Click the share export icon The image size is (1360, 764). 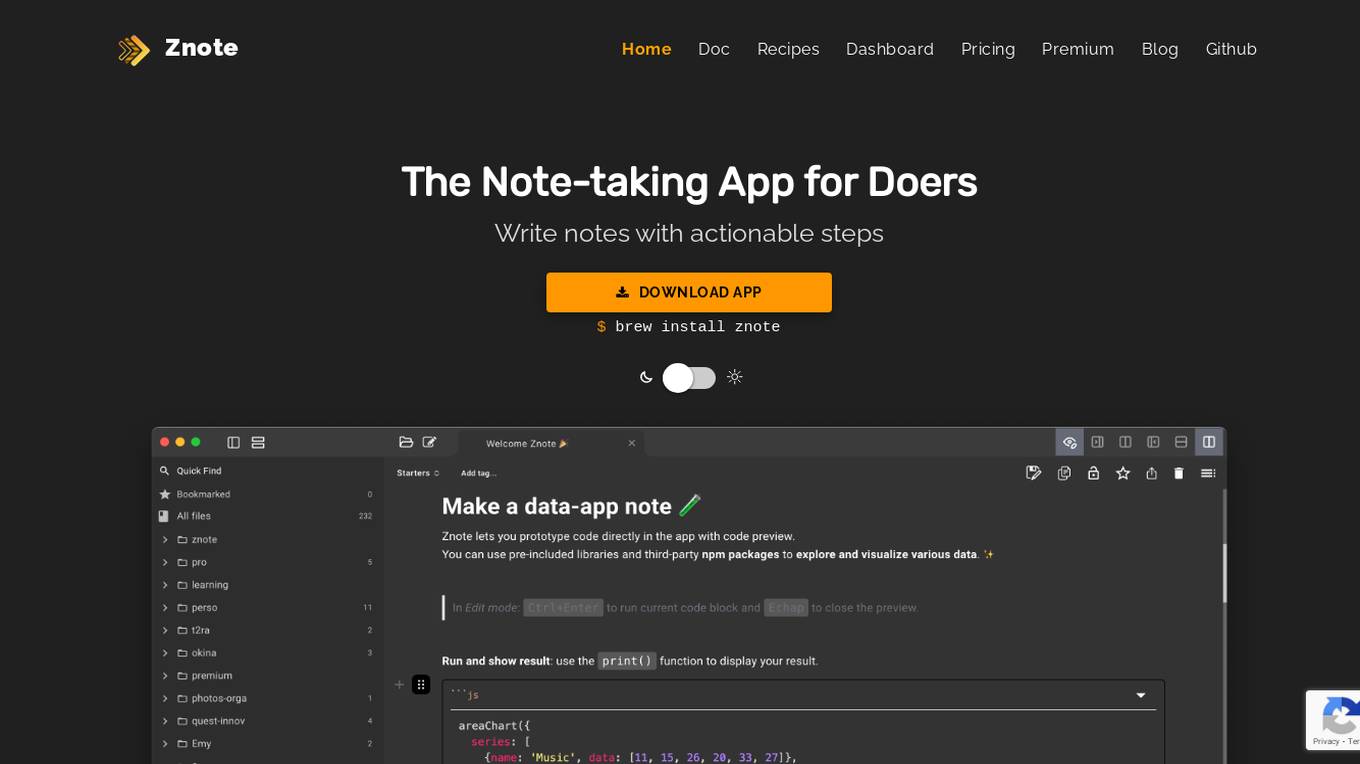[1152, 473]
